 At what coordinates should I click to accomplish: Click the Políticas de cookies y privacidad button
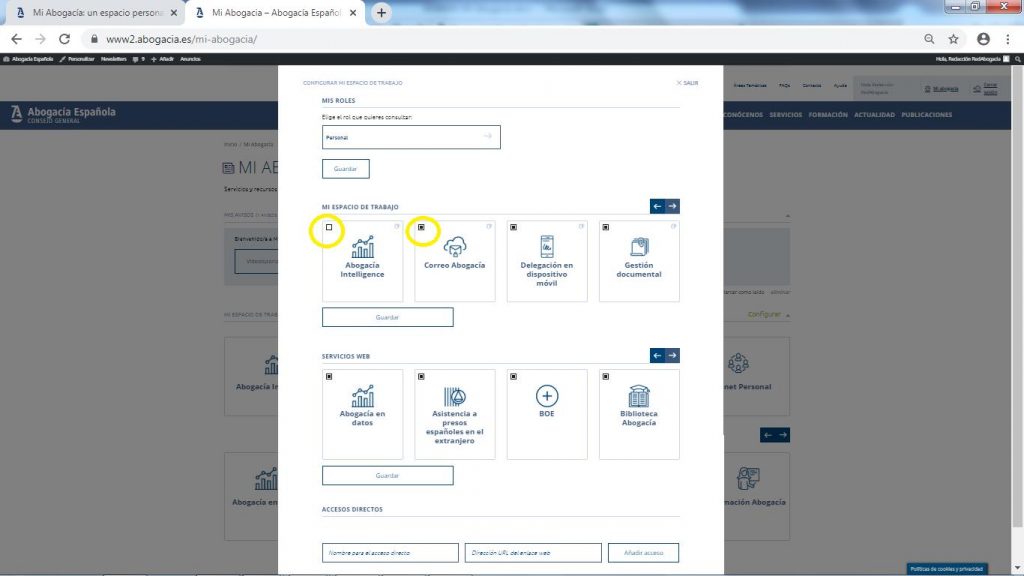click(x=946, y=569)
